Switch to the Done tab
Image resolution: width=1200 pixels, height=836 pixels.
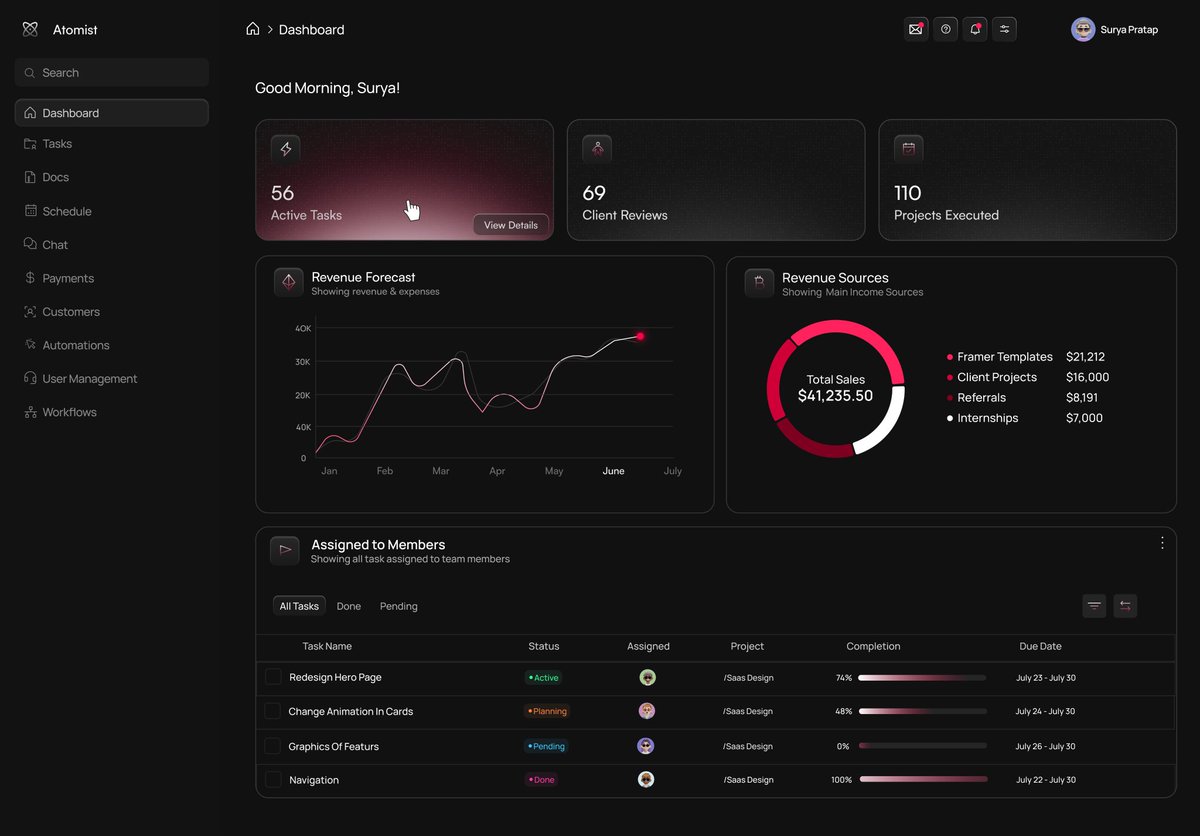349,606
